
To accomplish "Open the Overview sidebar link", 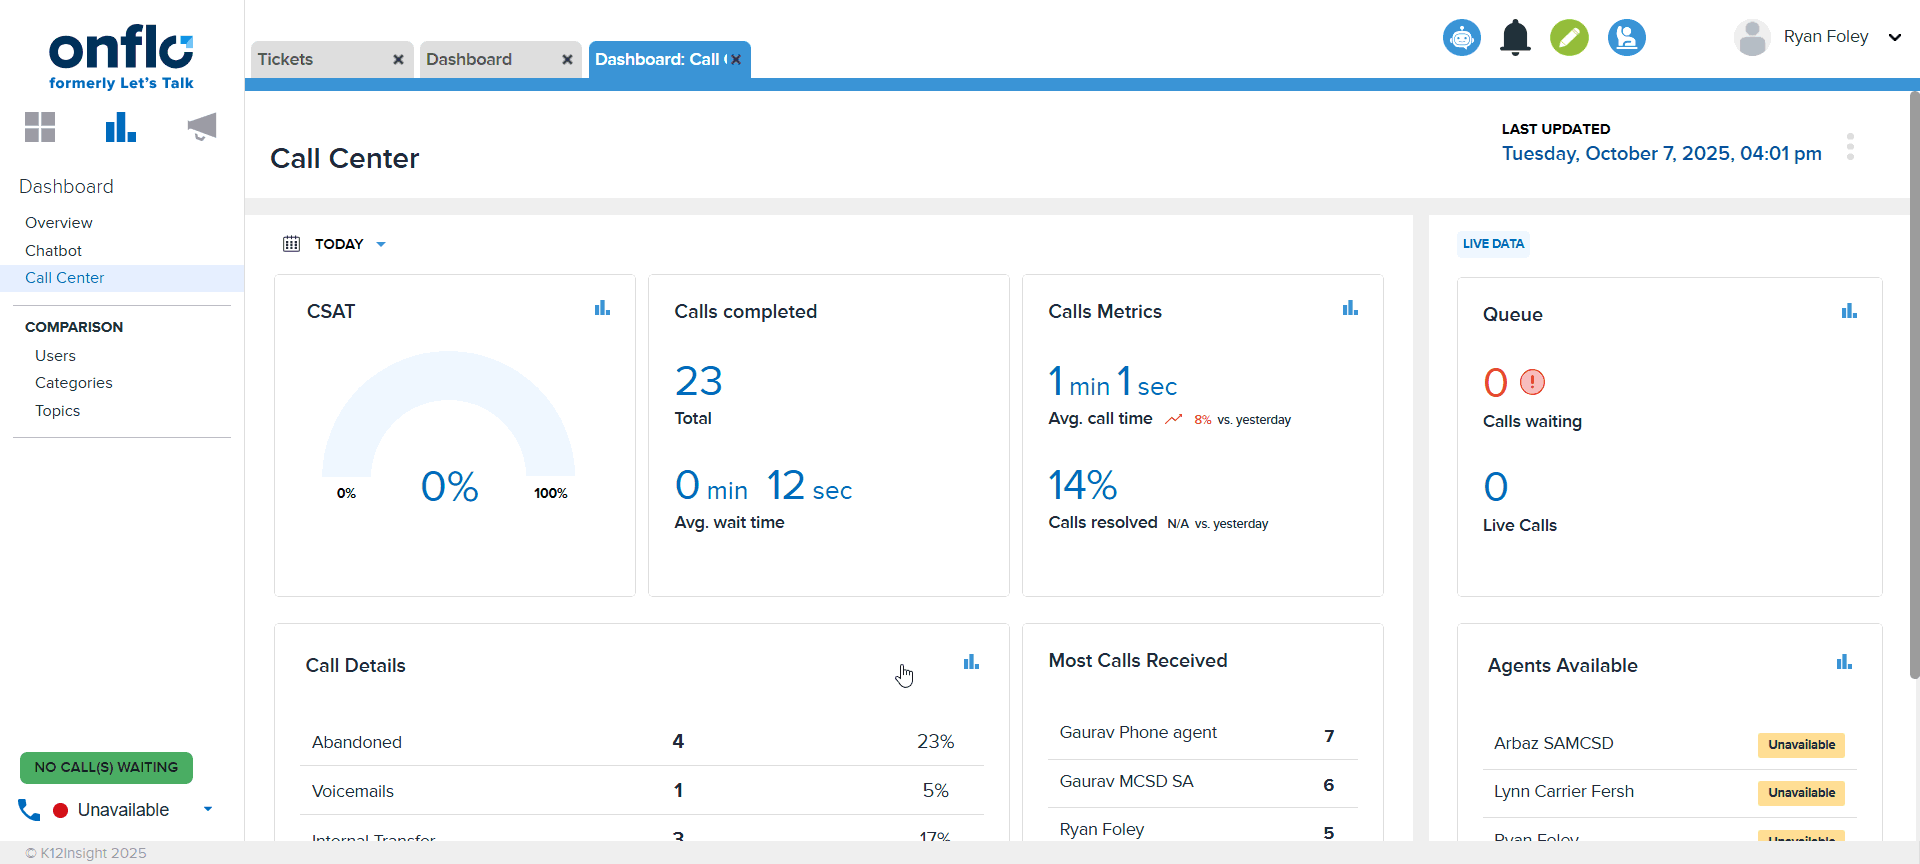I will [59, 223].
